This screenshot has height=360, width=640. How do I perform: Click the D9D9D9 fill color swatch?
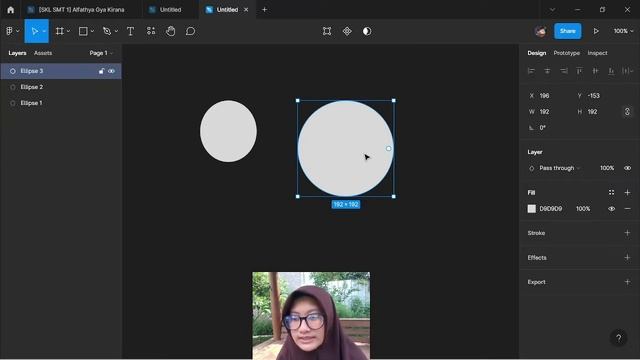point(531,209)
